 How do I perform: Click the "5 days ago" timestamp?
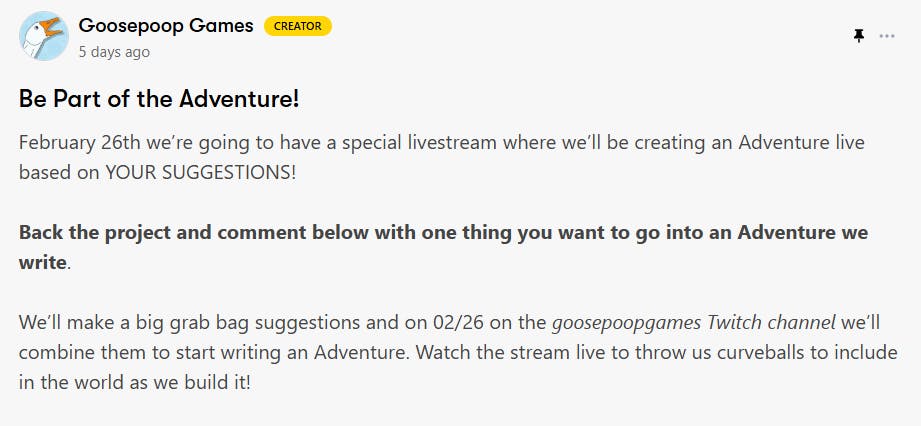tap(114, 51)
